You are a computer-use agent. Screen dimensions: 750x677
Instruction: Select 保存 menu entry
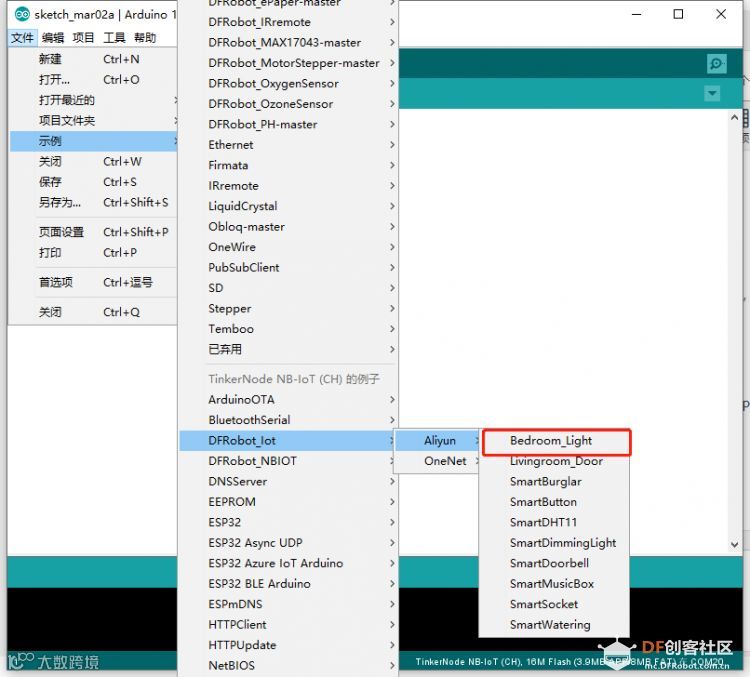click(x=93, y=182)
